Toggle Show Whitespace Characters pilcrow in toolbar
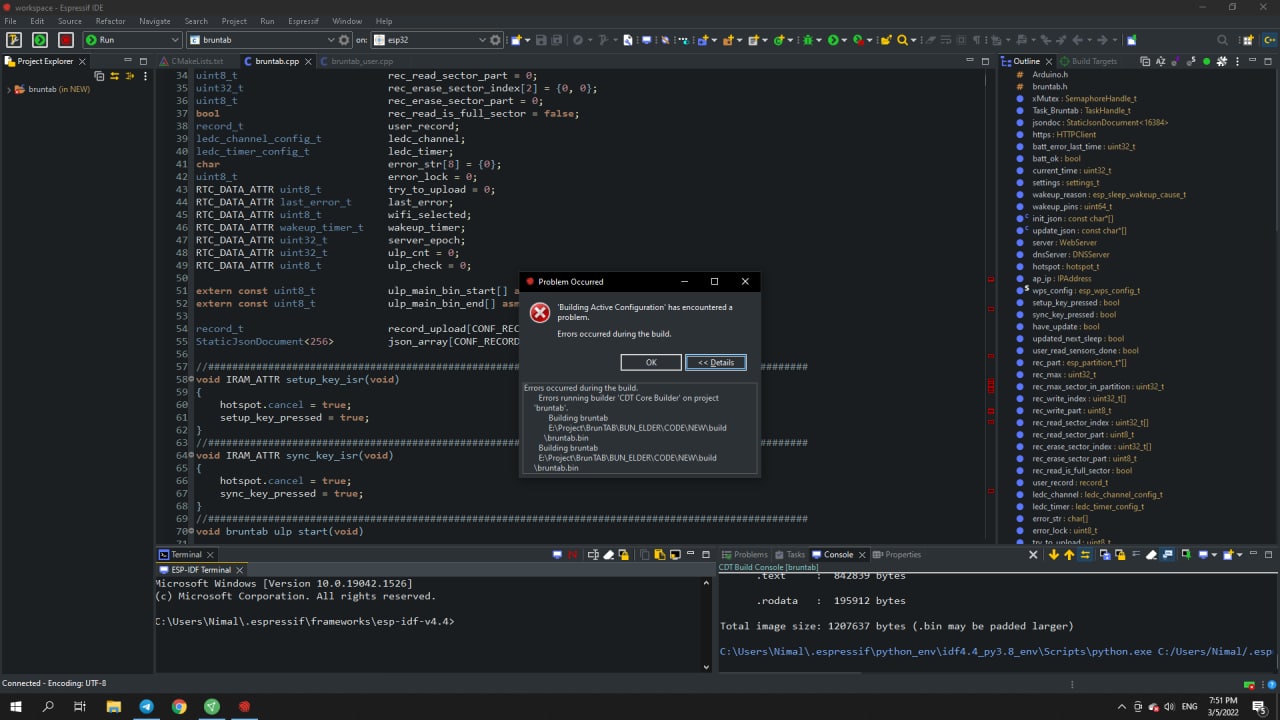 pos(977,40)
